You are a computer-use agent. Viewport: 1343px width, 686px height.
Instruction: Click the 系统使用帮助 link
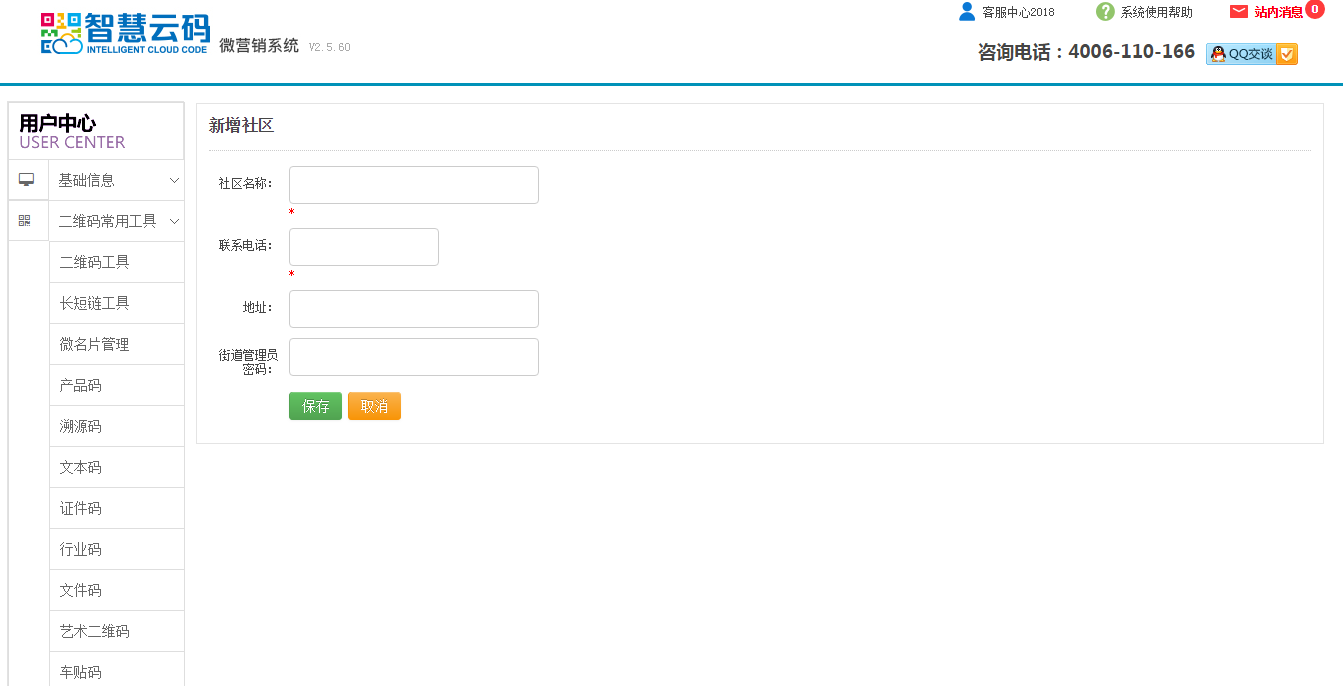tap(1156, 12)
